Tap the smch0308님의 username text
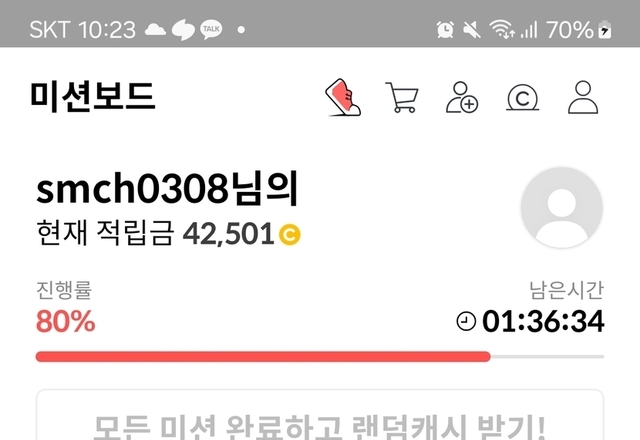Viewport: 640px width, 440px height. pyautogui.click(x=167, y=189)
